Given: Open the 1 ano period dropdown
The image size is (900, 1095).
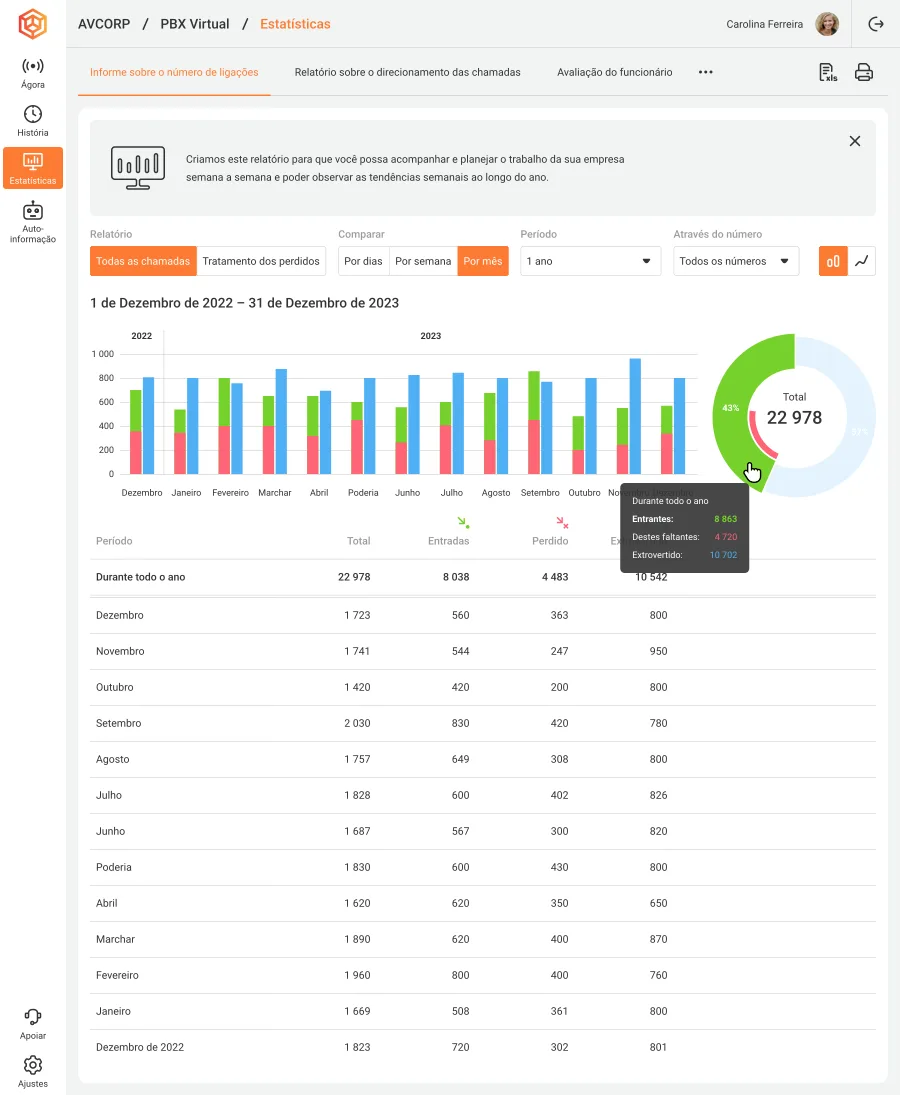Looking at the screenshot, I should pyautogui.click(x=590, y=261).
